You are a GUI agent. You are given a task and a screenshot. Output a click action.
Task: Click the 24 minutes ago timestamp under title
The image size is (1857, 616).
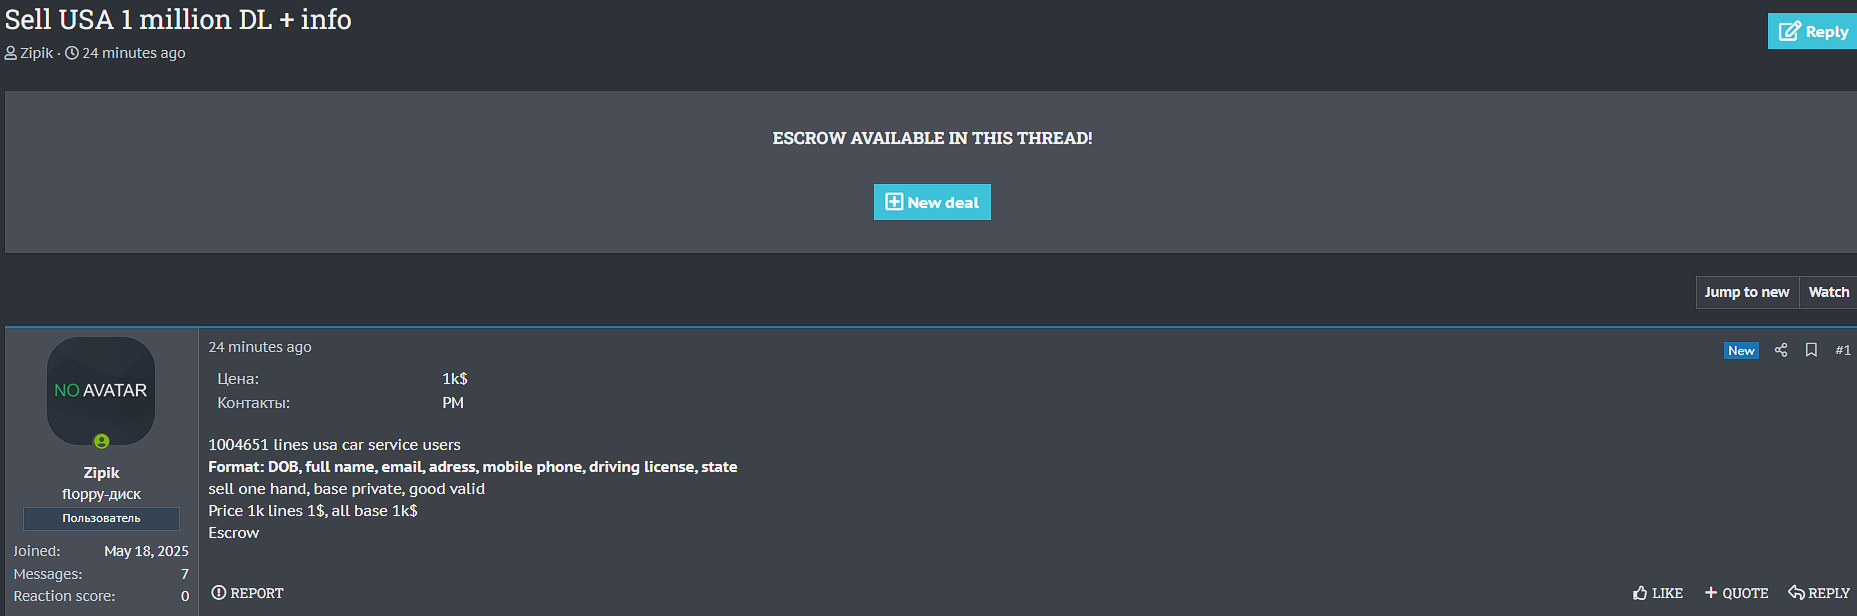coord(133,53)
